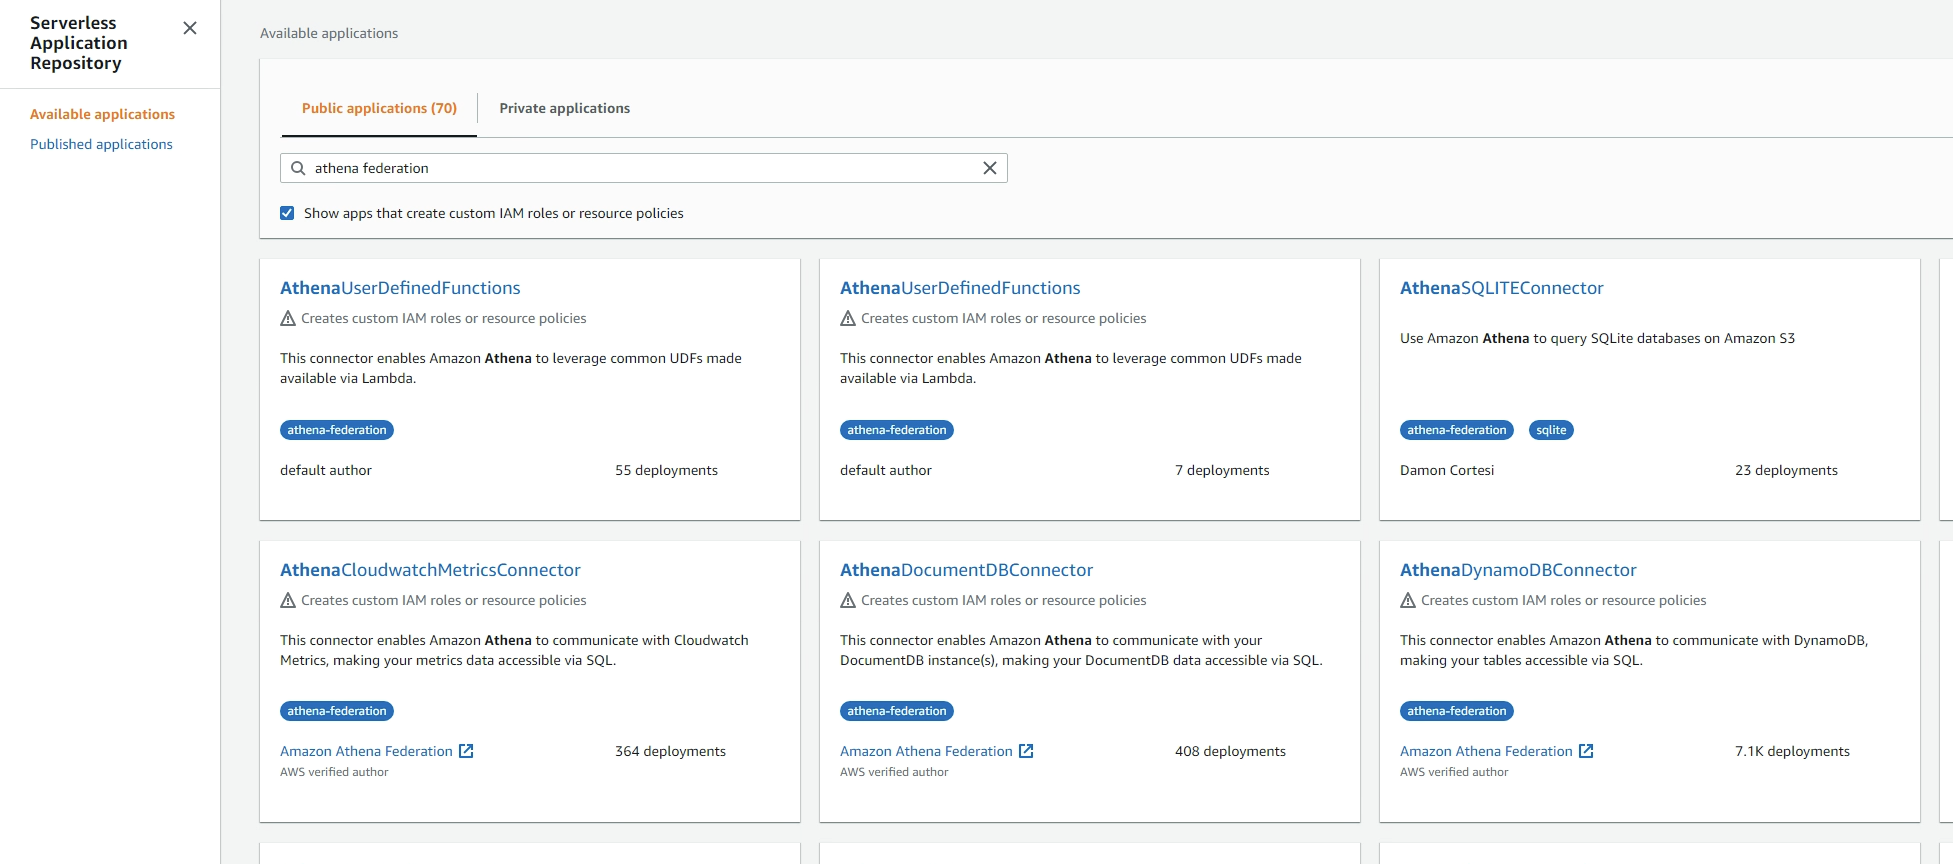This screenshot has width=1953, height=864.
Task: Click the '7 deployments' text
Action: (1222, 470)
